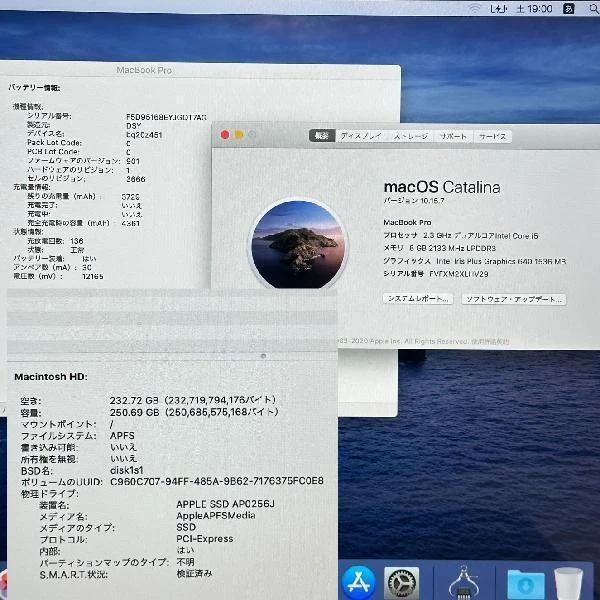Screen dimensions: 600x600
Task: Select the プロトコル value 'PCI-Express'
Action: click(x=205, y=539)
